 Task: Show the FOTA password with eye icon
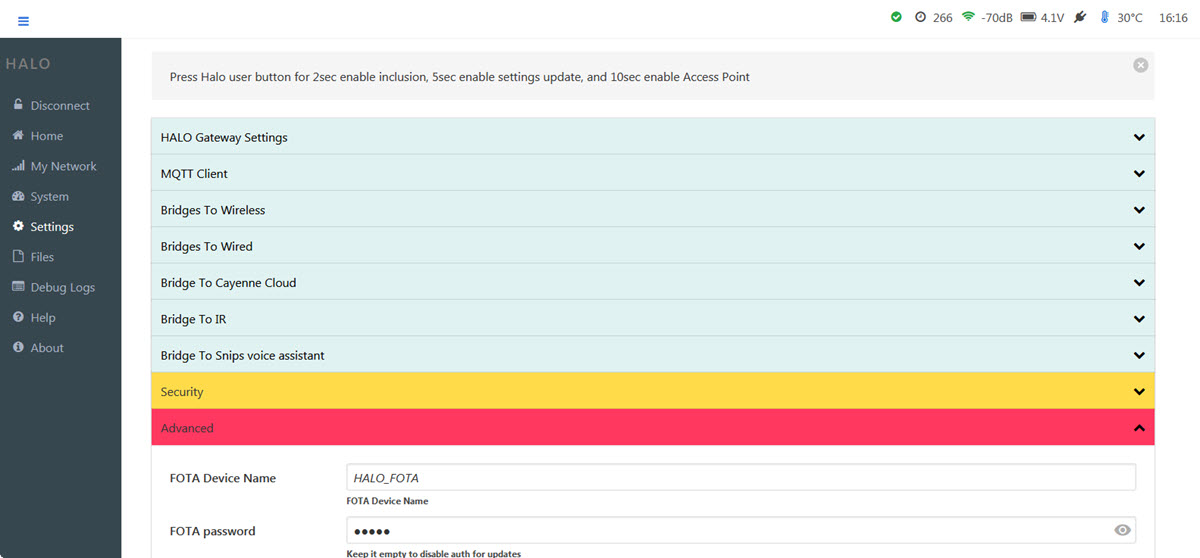tap(1122, 530)
